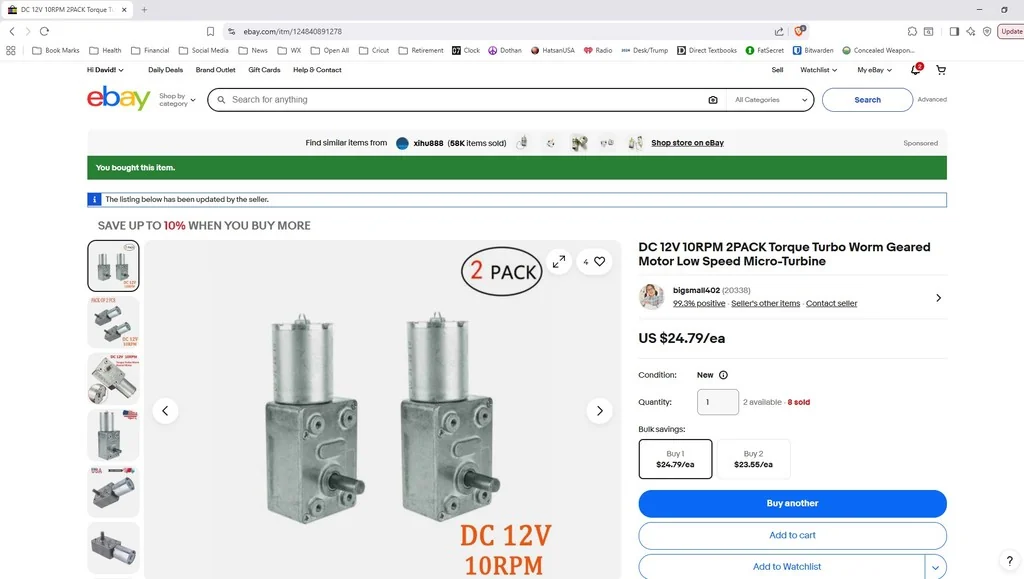Click the condition info icon
This screenshot has width=1024, height=579.
click(723, 375)
